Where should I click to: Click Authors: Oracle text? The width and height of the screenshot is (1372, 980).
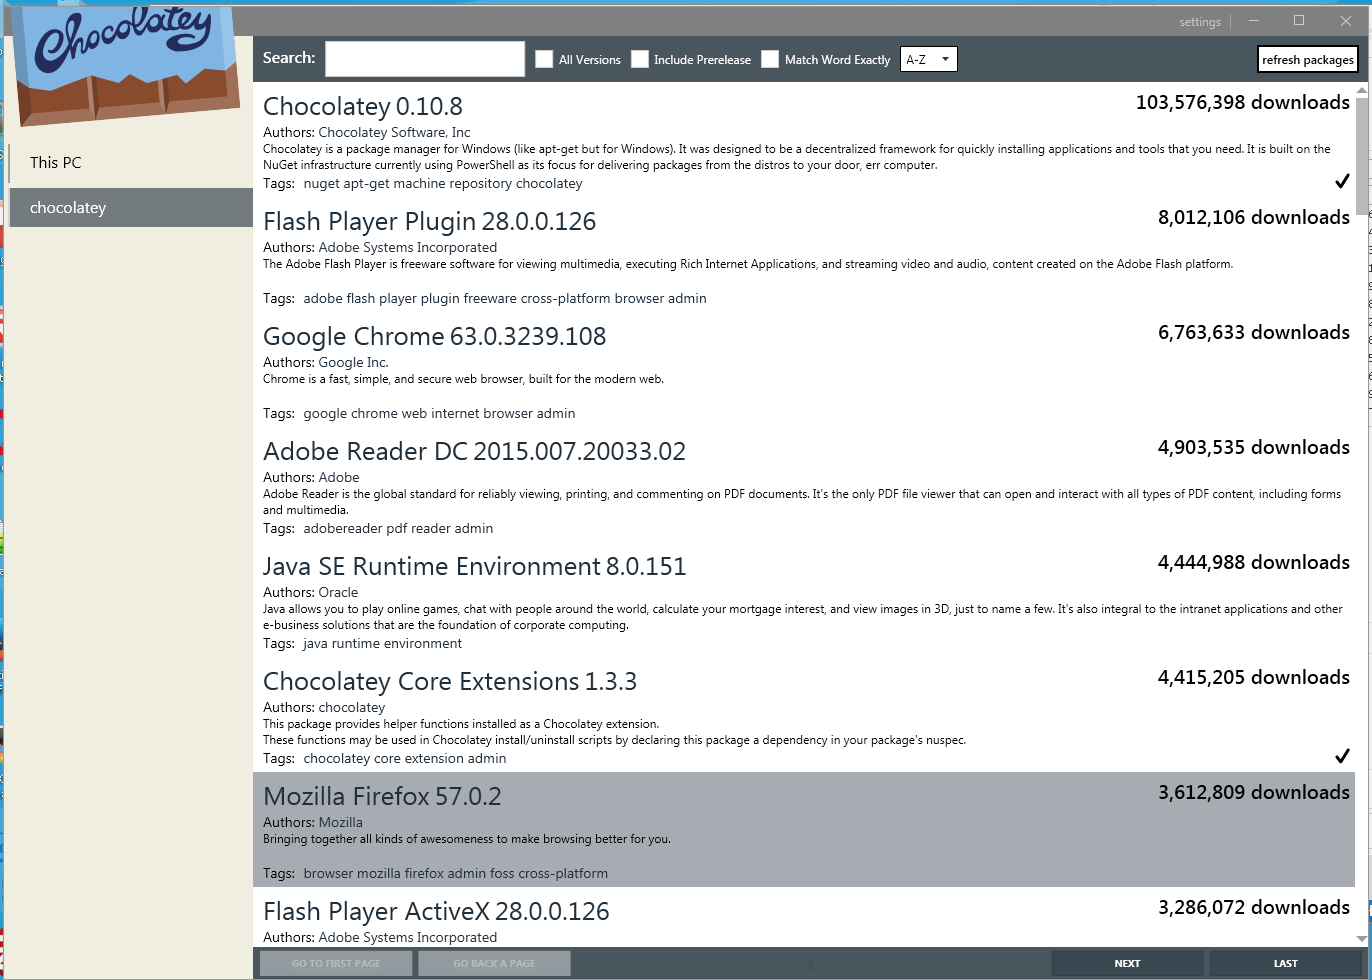pos(310,592)
